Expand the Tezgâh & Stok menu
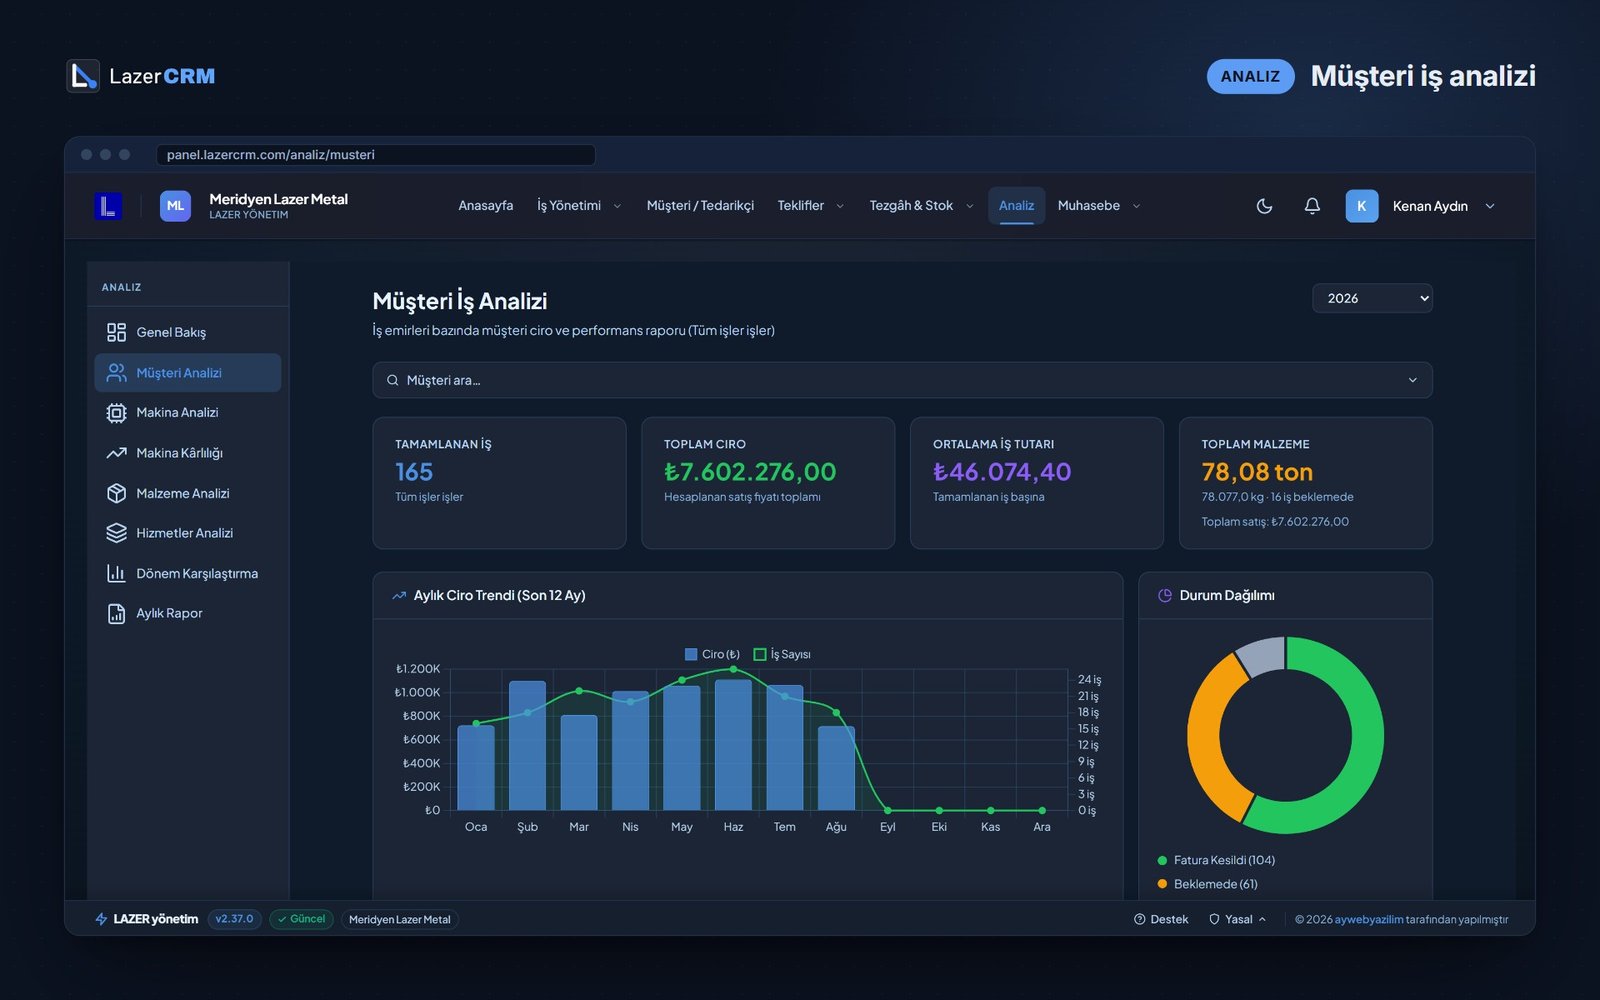Screen dimensions: 1600x1000 pyautogui.click(x=921, y=206)
